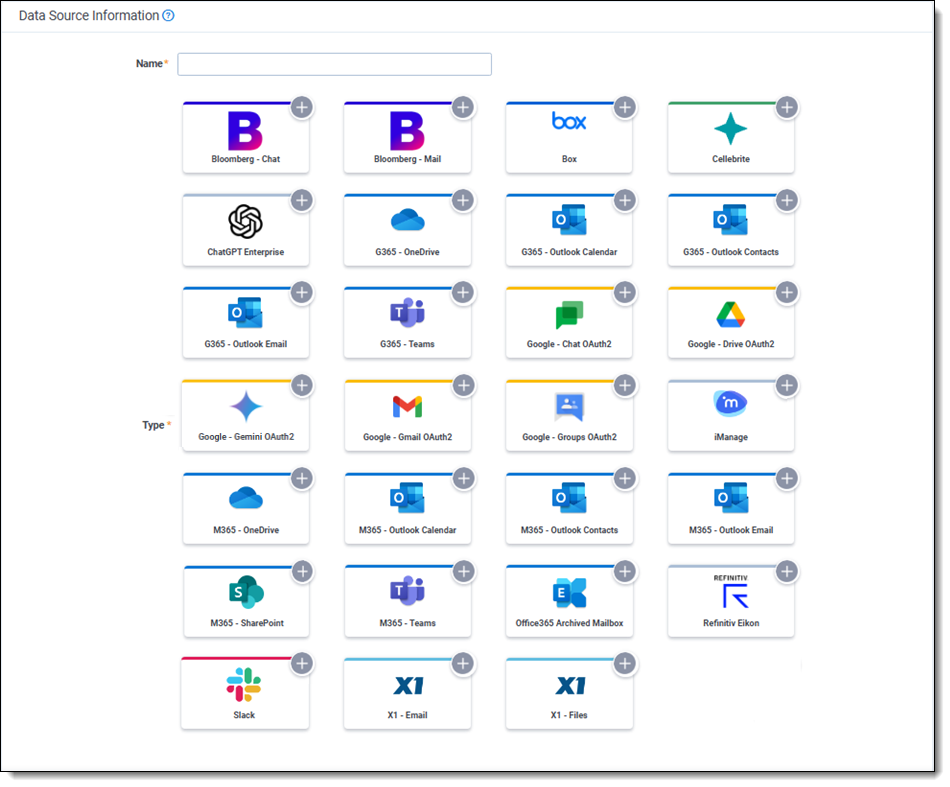Choose the G365 - OneDrive cloud icon
The image size is (950, 787).
coord(408,220)
